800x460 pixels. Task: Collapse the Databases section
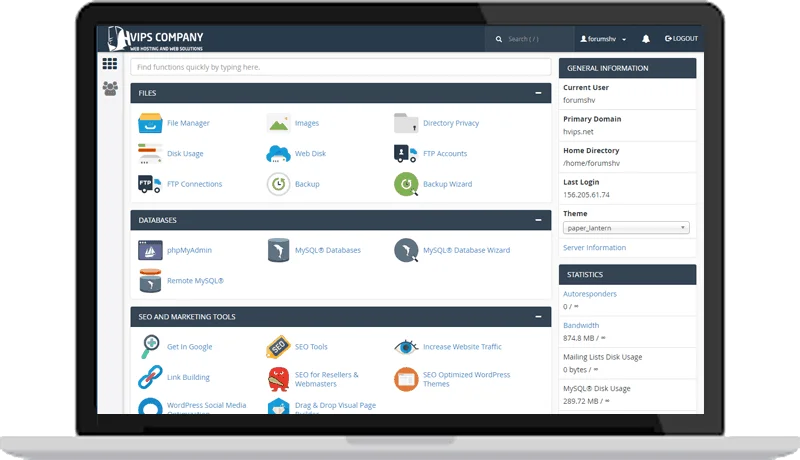click(x=539, y=219)
